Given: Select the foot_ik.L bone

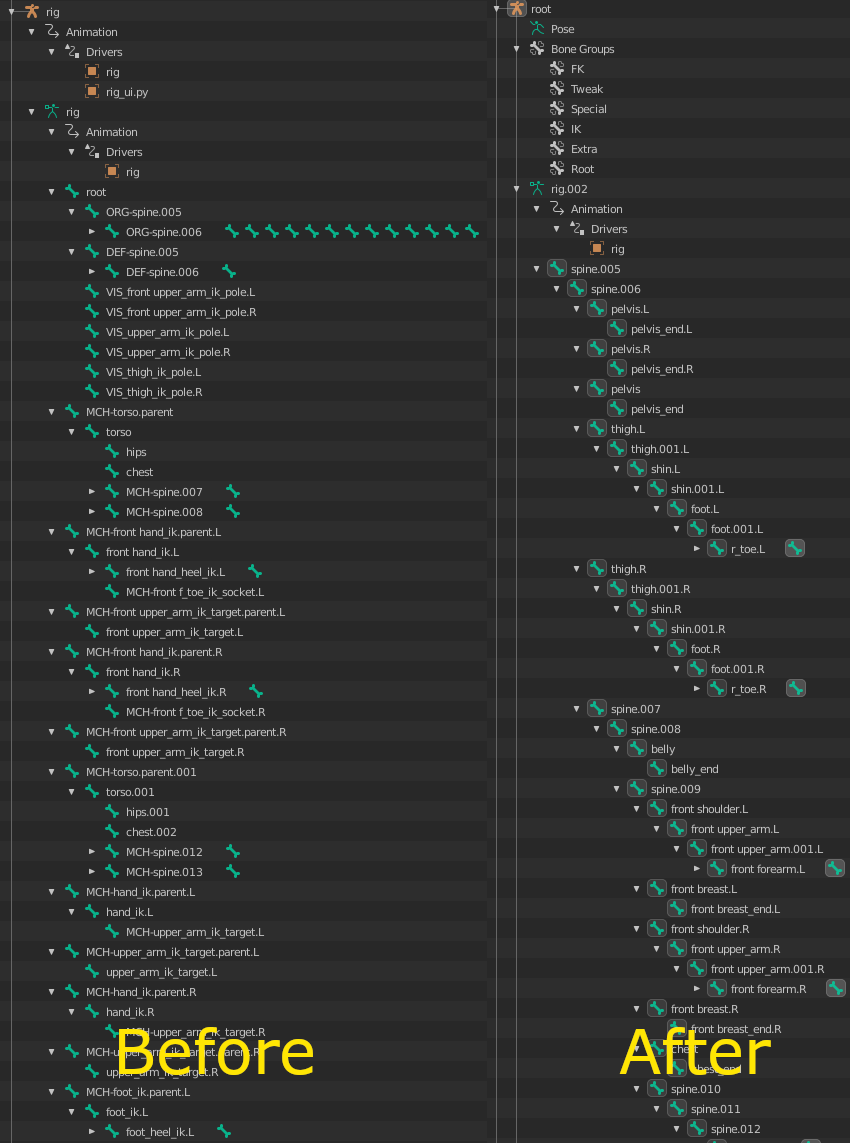Looking at the screenshot, I should pyautogui.click(x=127, y=1112).
